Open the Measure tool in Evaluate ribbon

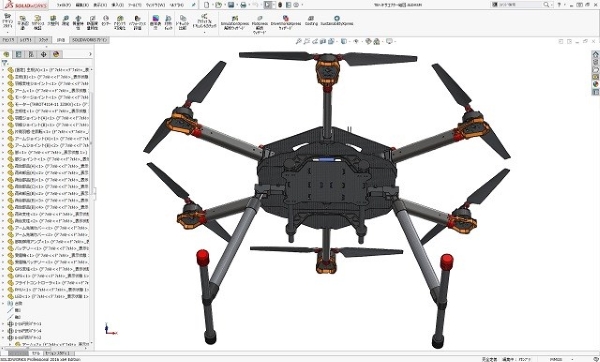point(66,23)
